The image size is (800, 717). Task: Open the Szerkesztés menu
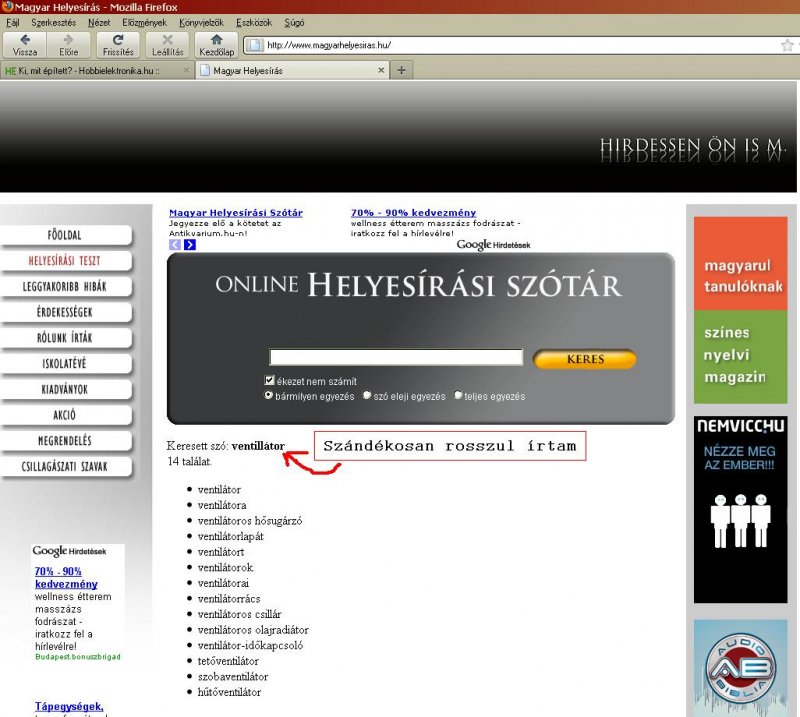[53, 22]
